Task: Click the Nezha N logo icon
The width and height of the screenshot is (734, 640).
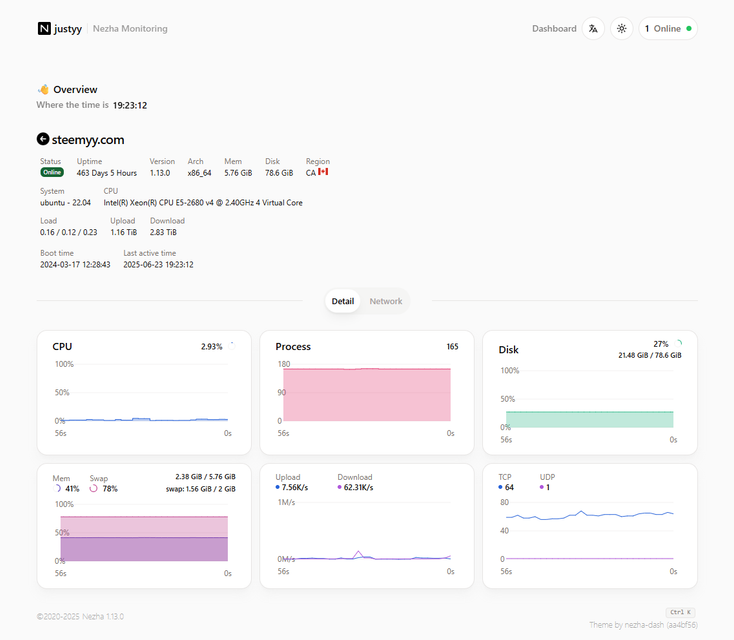Action: pyautogui.click(x=44, y=29)
